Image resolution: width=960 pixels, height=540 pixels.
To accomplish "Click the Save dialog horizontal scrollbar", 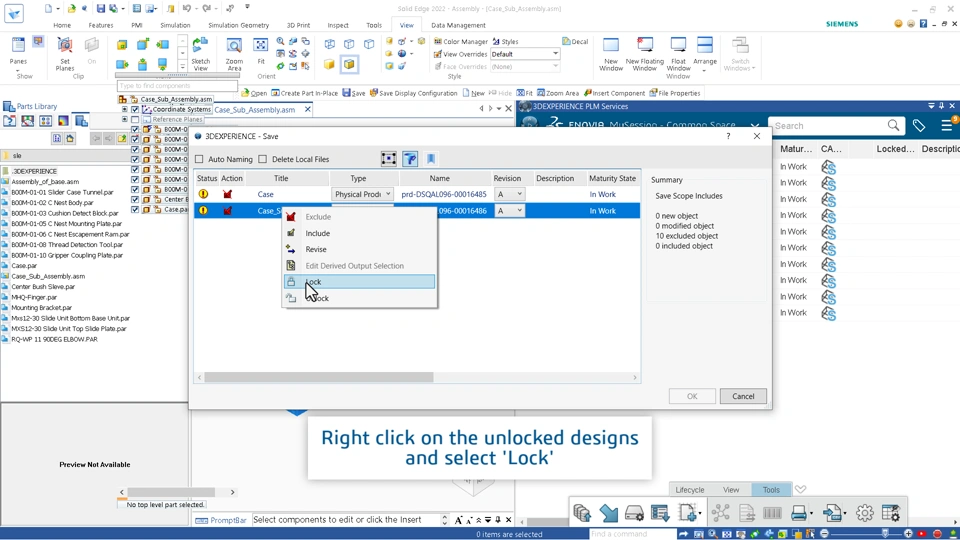I will click(318, 377).
